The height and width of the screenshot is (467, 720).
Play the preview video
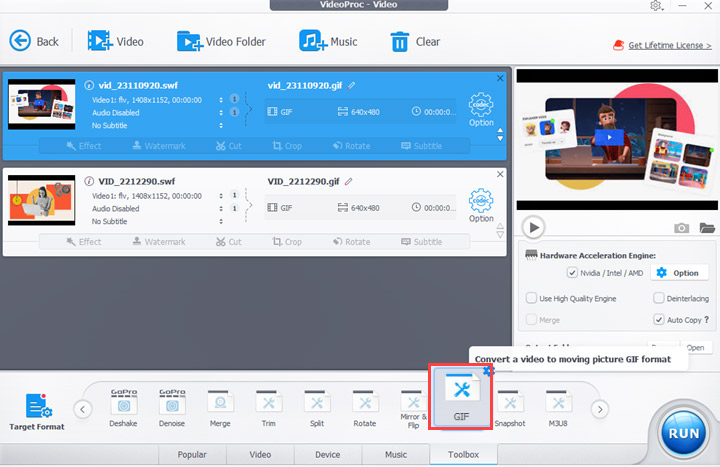[533, 227]
